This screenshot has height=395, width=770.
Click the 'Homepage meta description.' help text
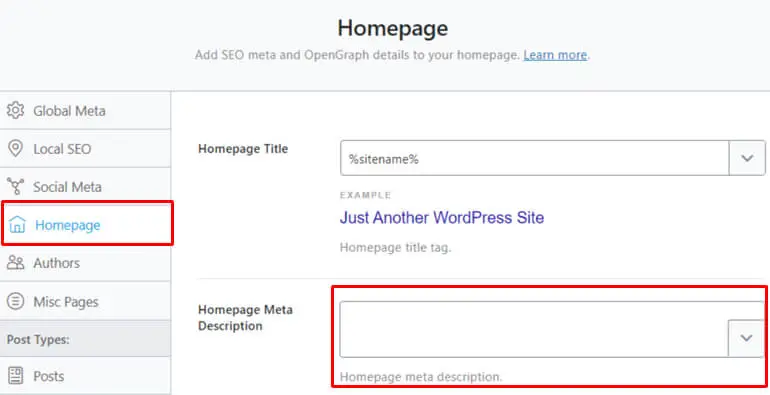tap(421, 377)
